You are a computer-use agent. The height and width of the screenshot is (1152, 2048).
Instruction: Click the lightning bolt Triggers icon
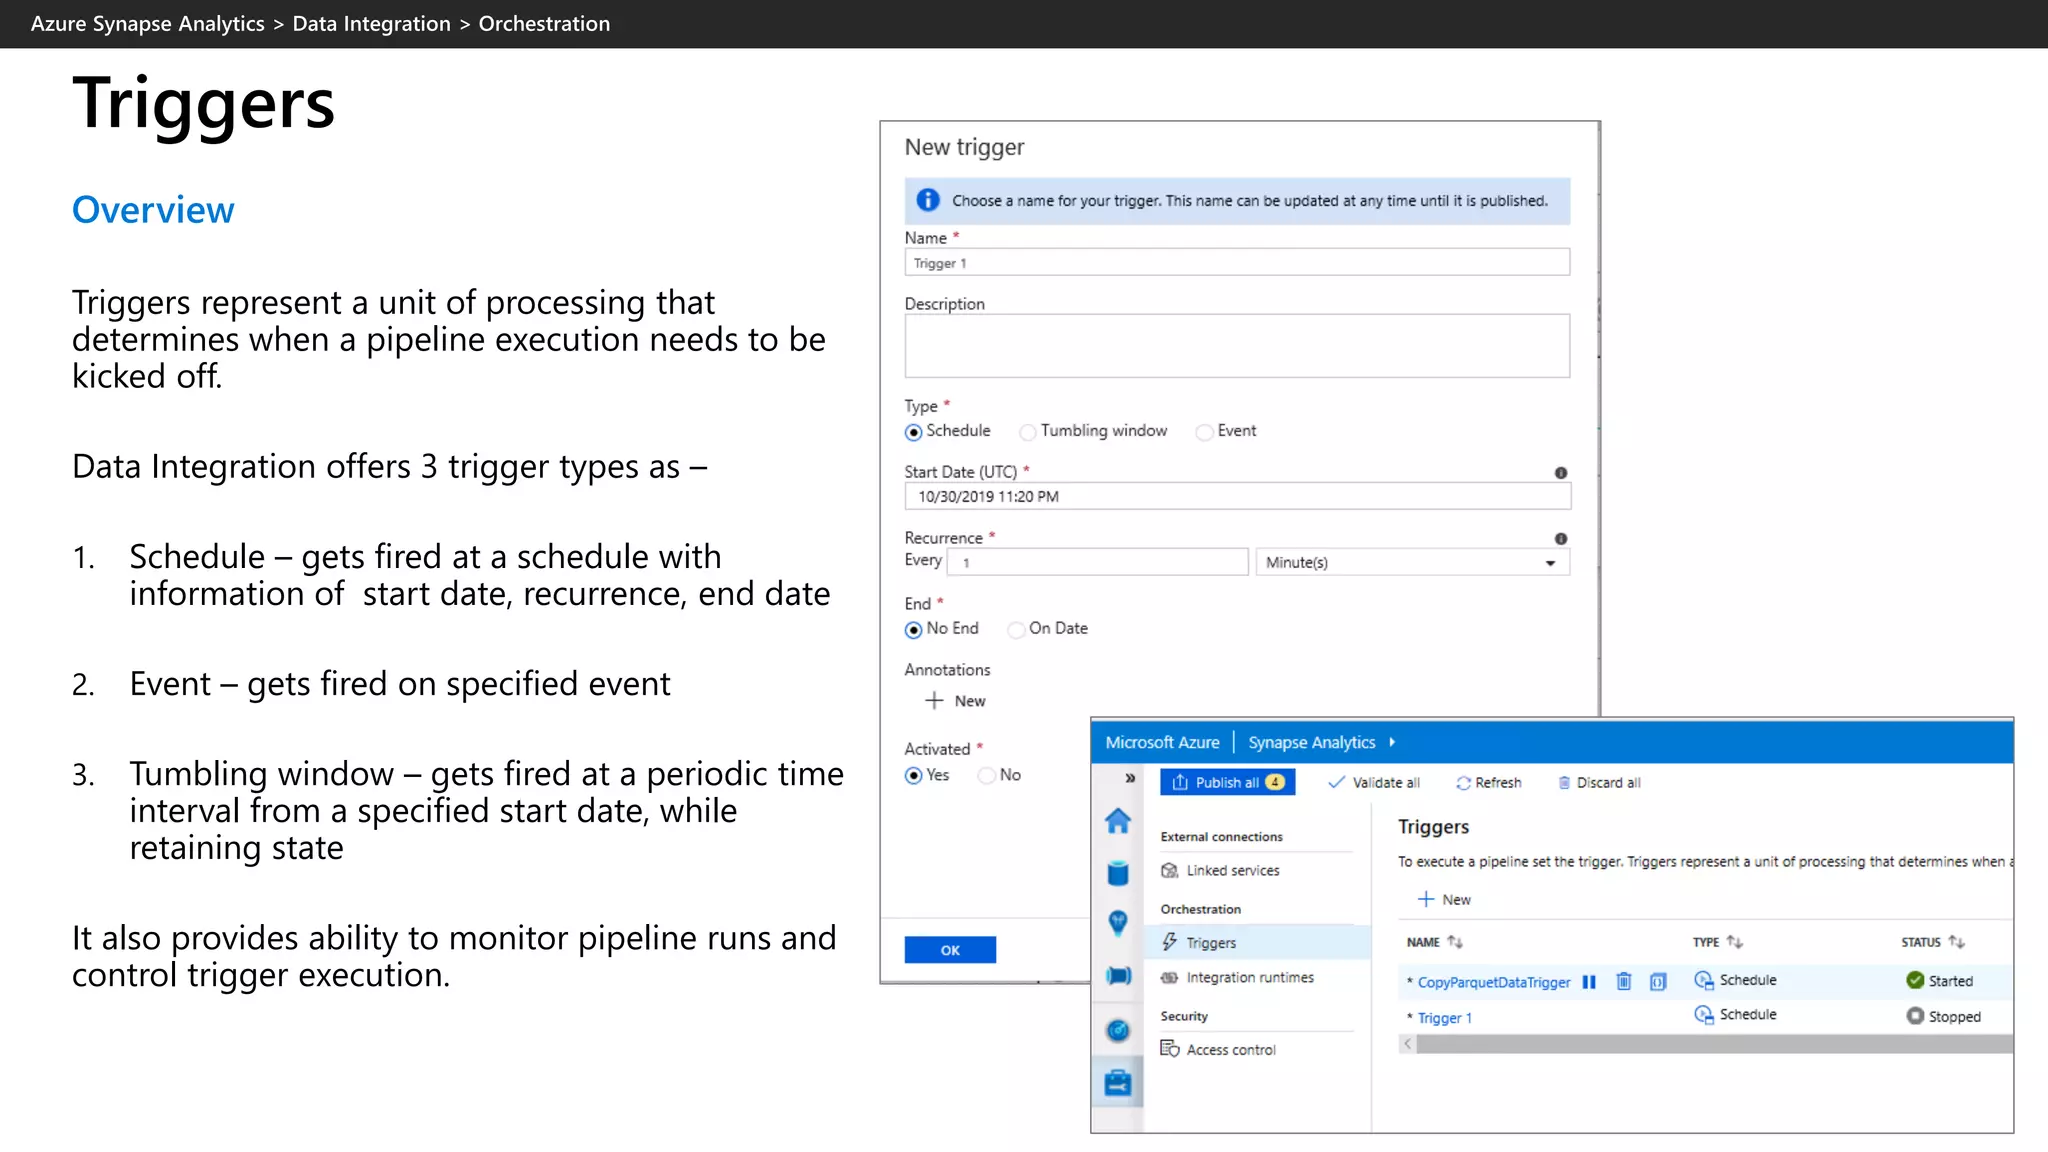[x=1169, y=942]
